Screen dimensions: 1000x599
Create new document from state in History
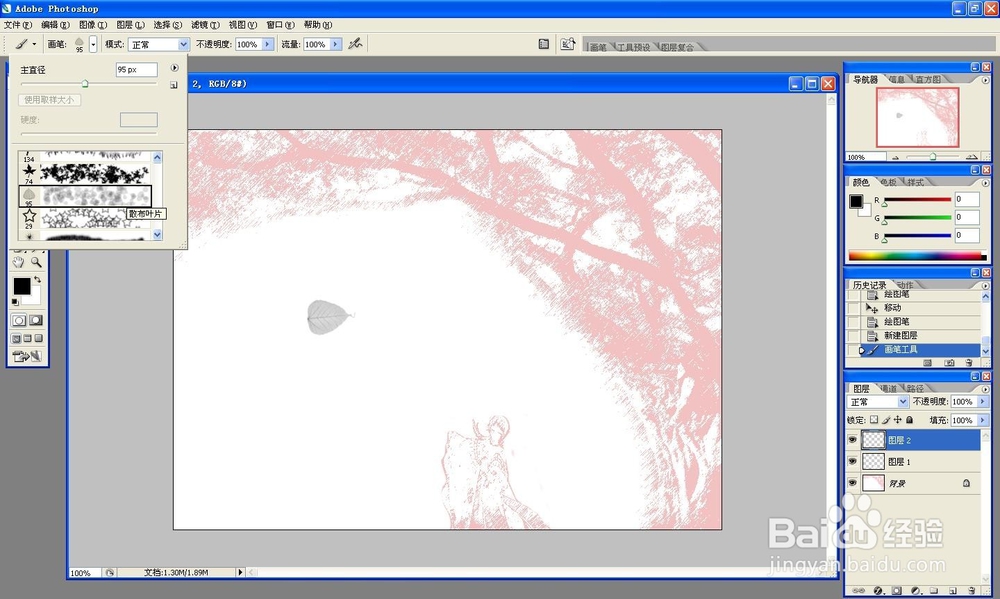click(x=928, y=362)
